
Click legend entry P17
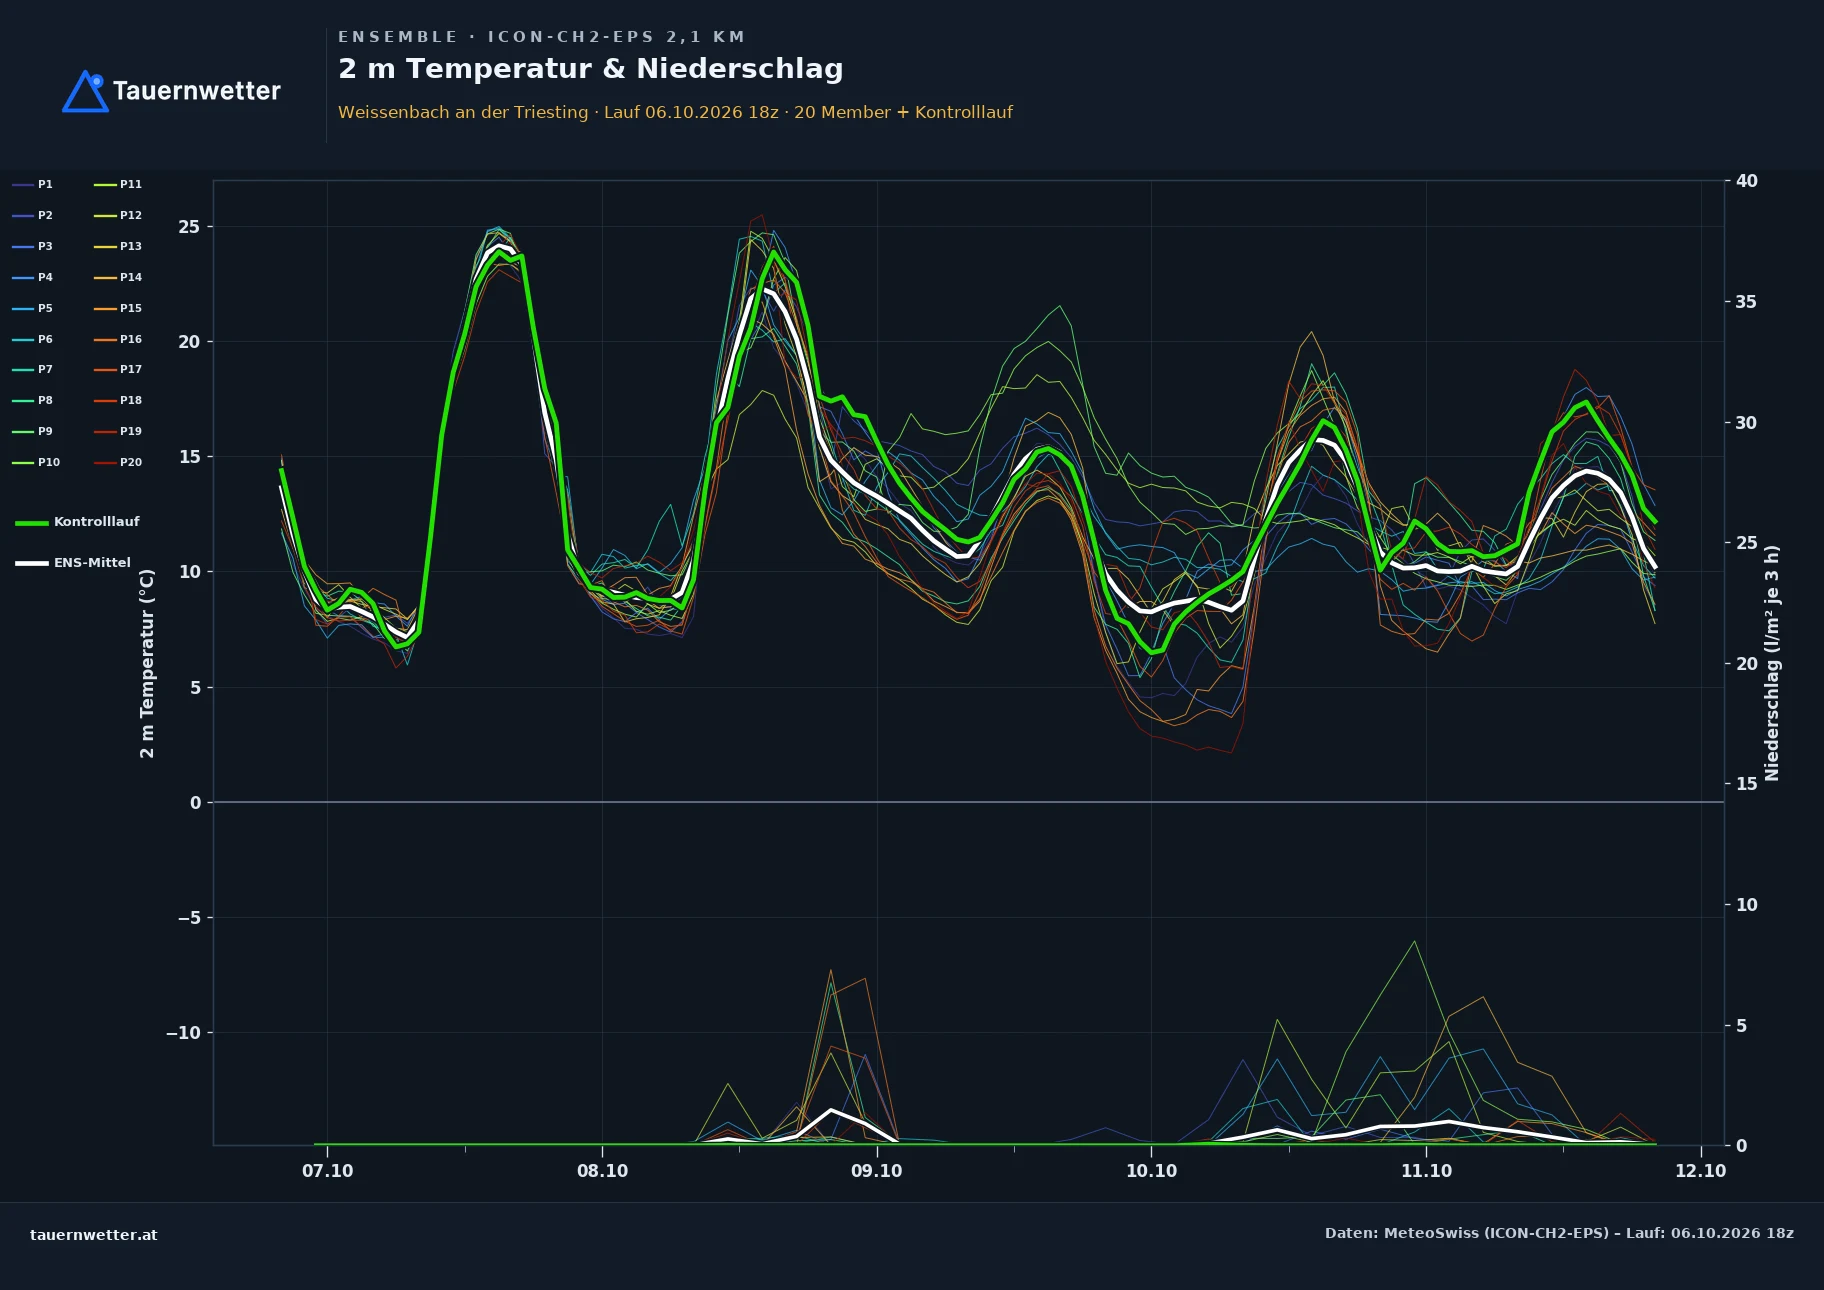118,370
